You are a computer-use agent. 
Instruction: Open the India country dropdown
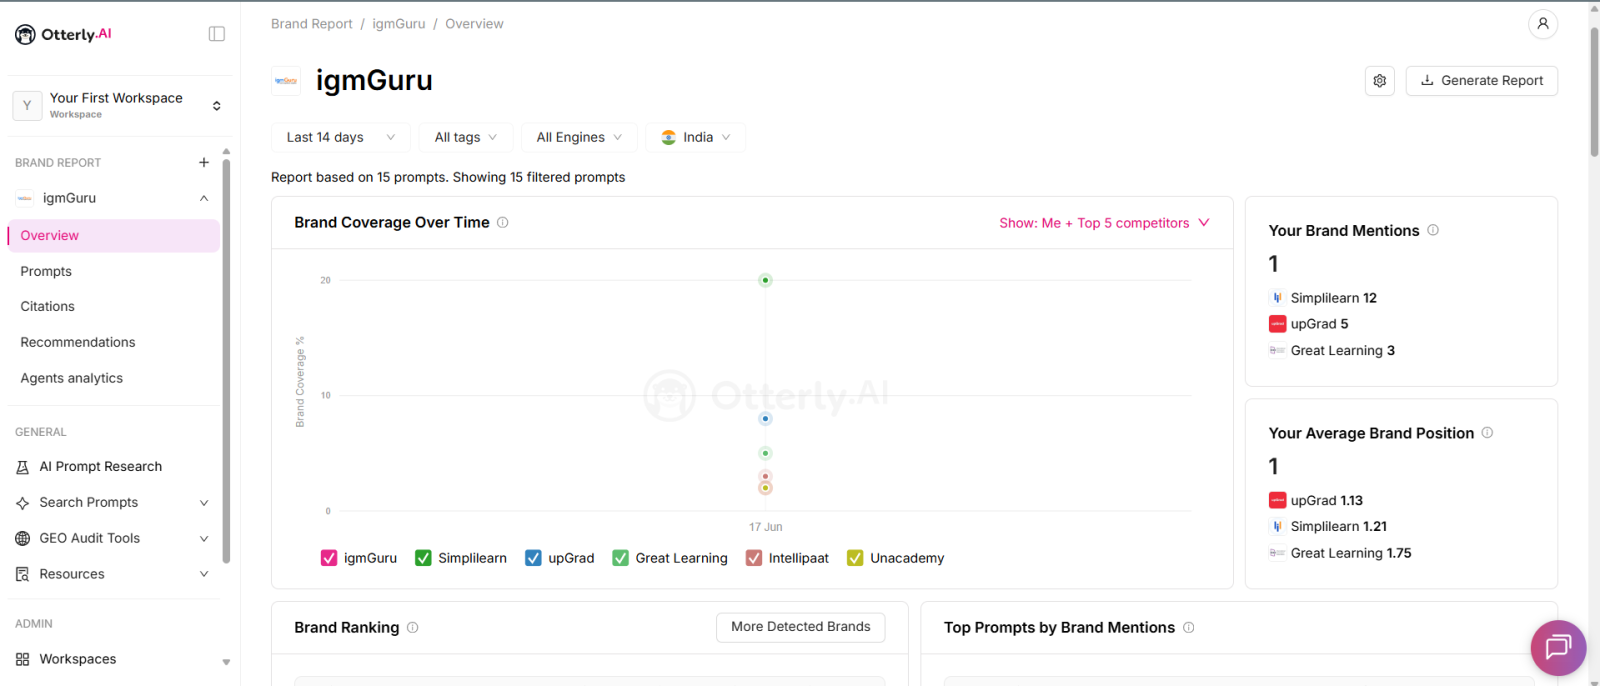click(695, 138)
